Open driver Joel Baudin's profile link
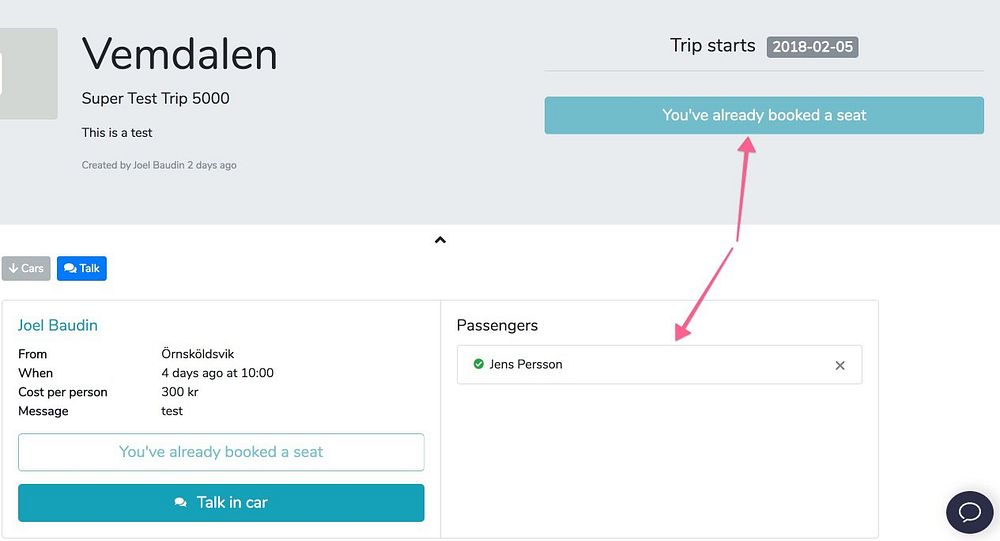The height and width of the screenshot is (541, 1000). (58, 325)
